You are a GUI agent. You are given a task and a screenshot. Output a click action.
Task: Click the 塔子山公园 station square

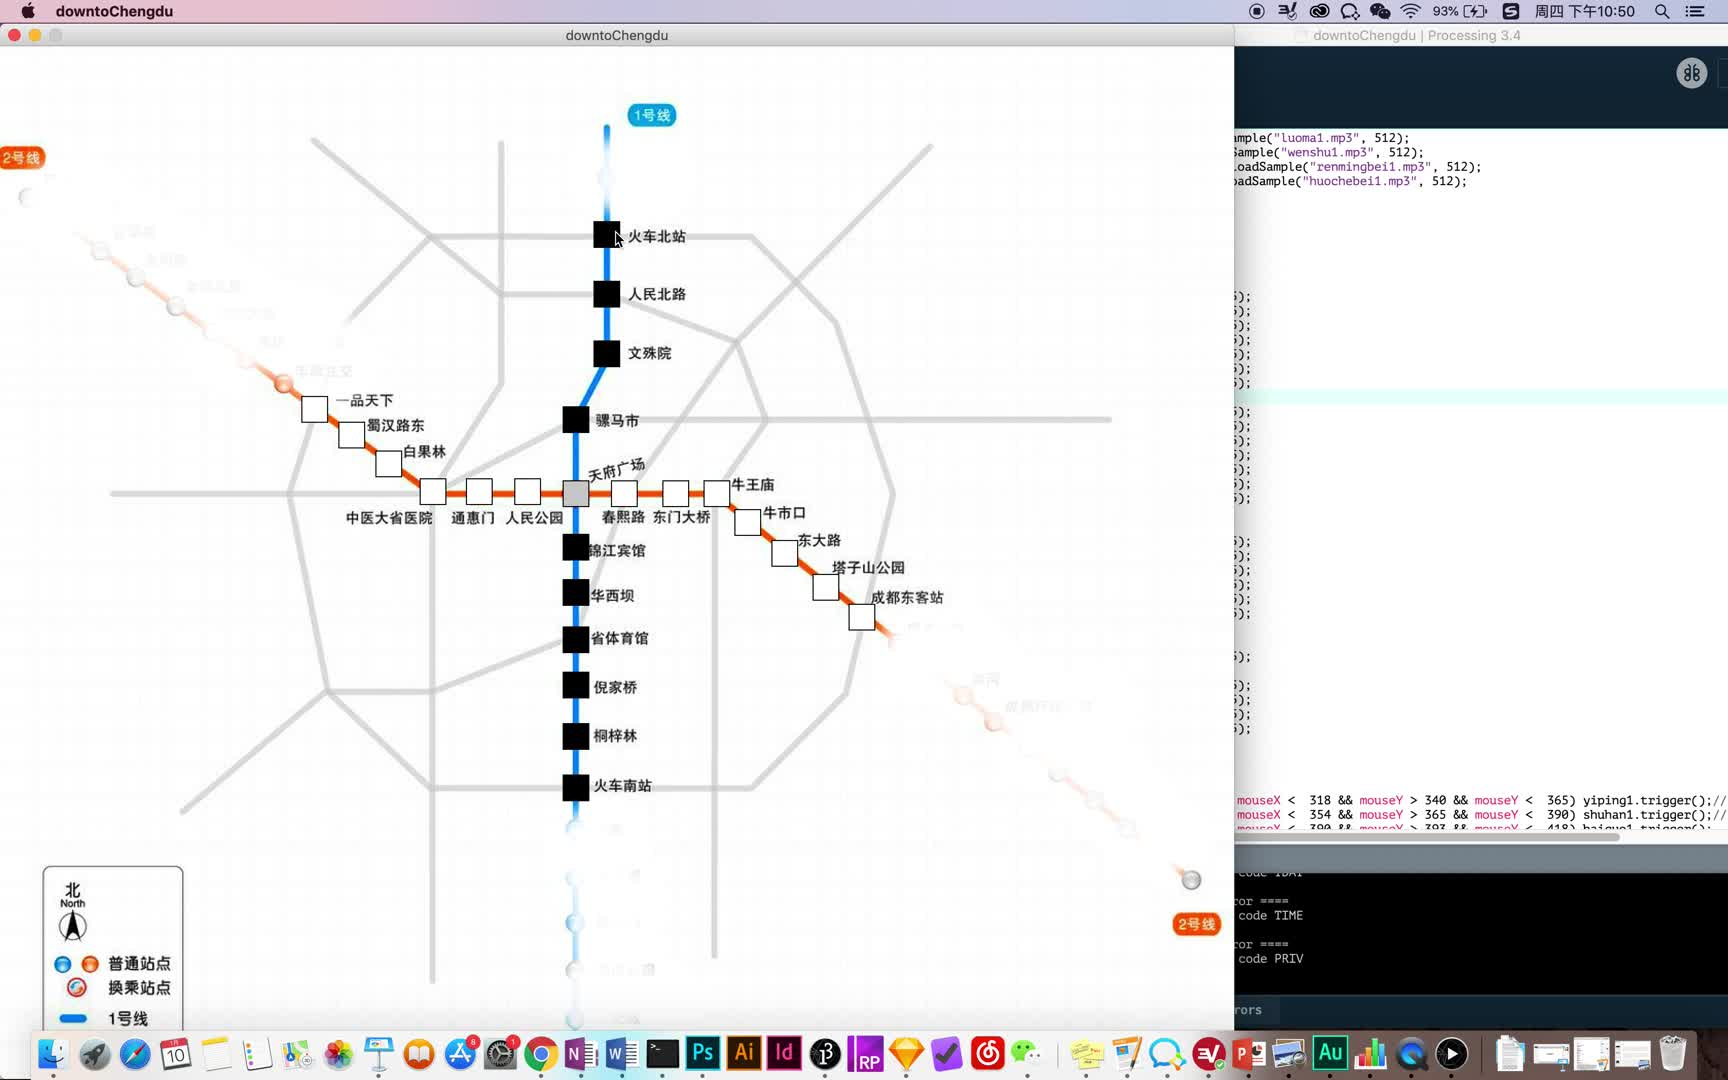pos(825,587)
